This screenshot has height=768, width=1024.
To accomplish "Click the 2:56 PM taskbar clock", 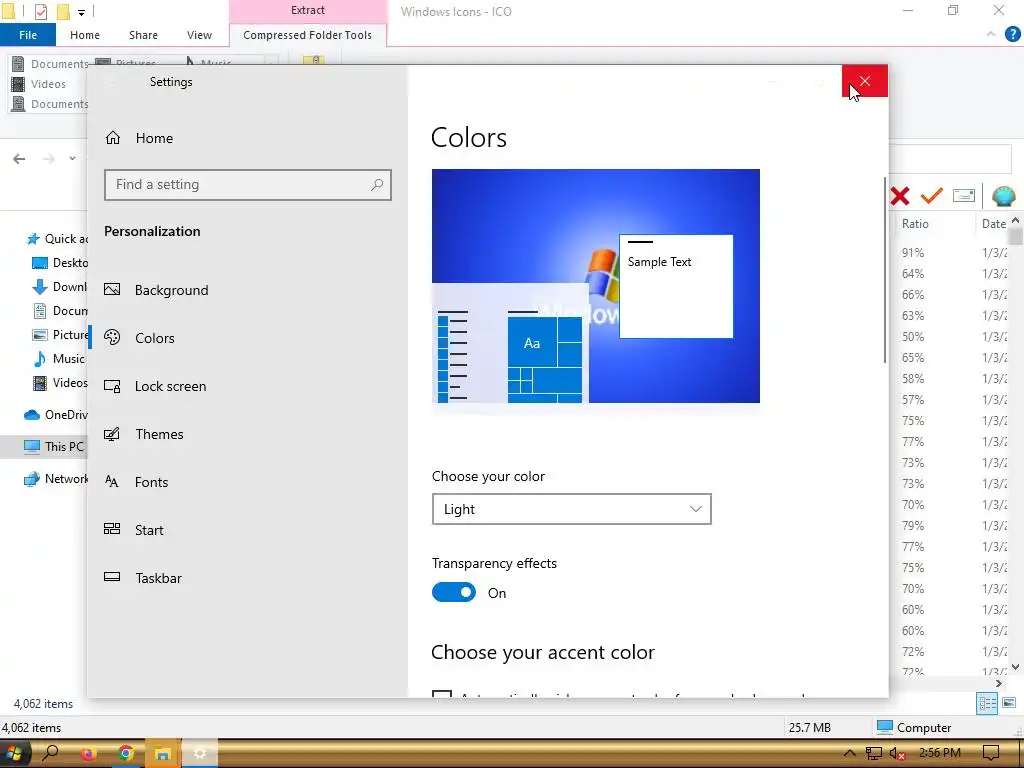I will pos(940,754).
